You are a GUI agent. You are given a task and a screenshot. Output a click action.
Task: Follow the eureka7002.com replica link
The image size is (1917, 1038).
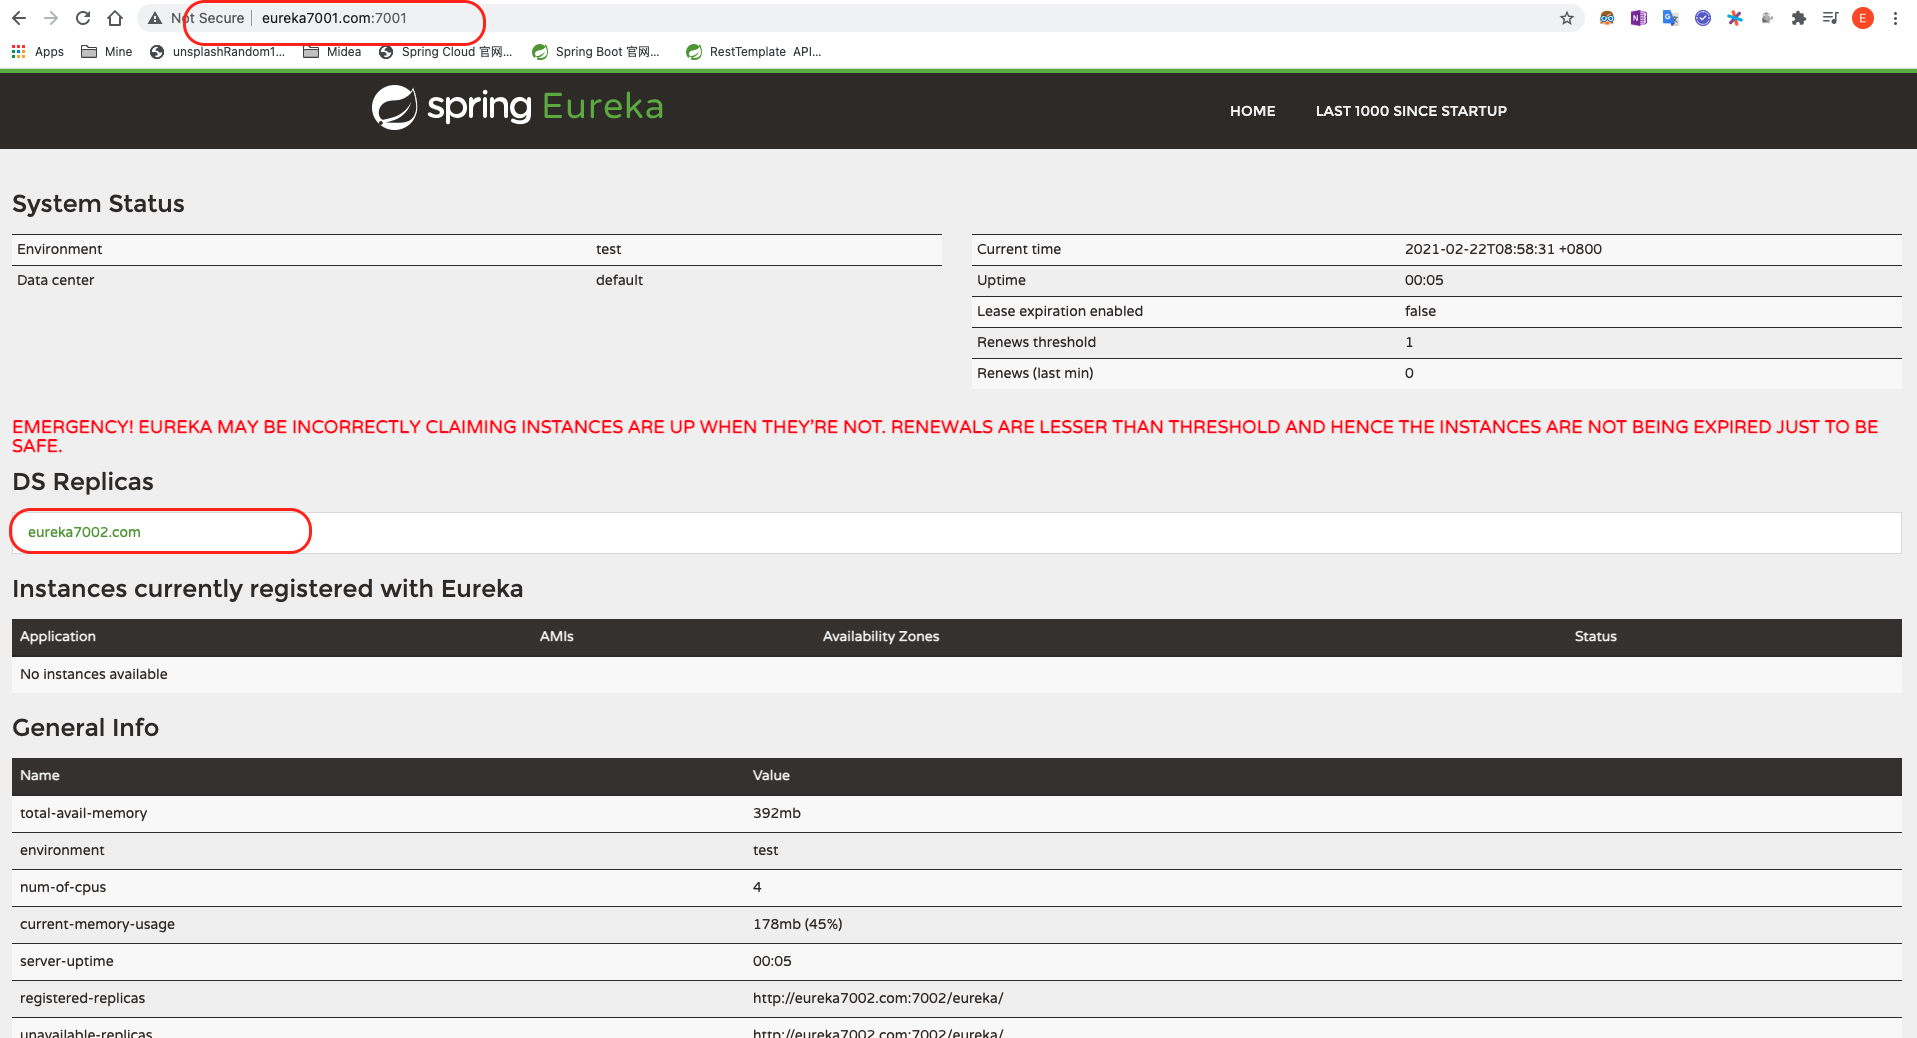[84, 532]
